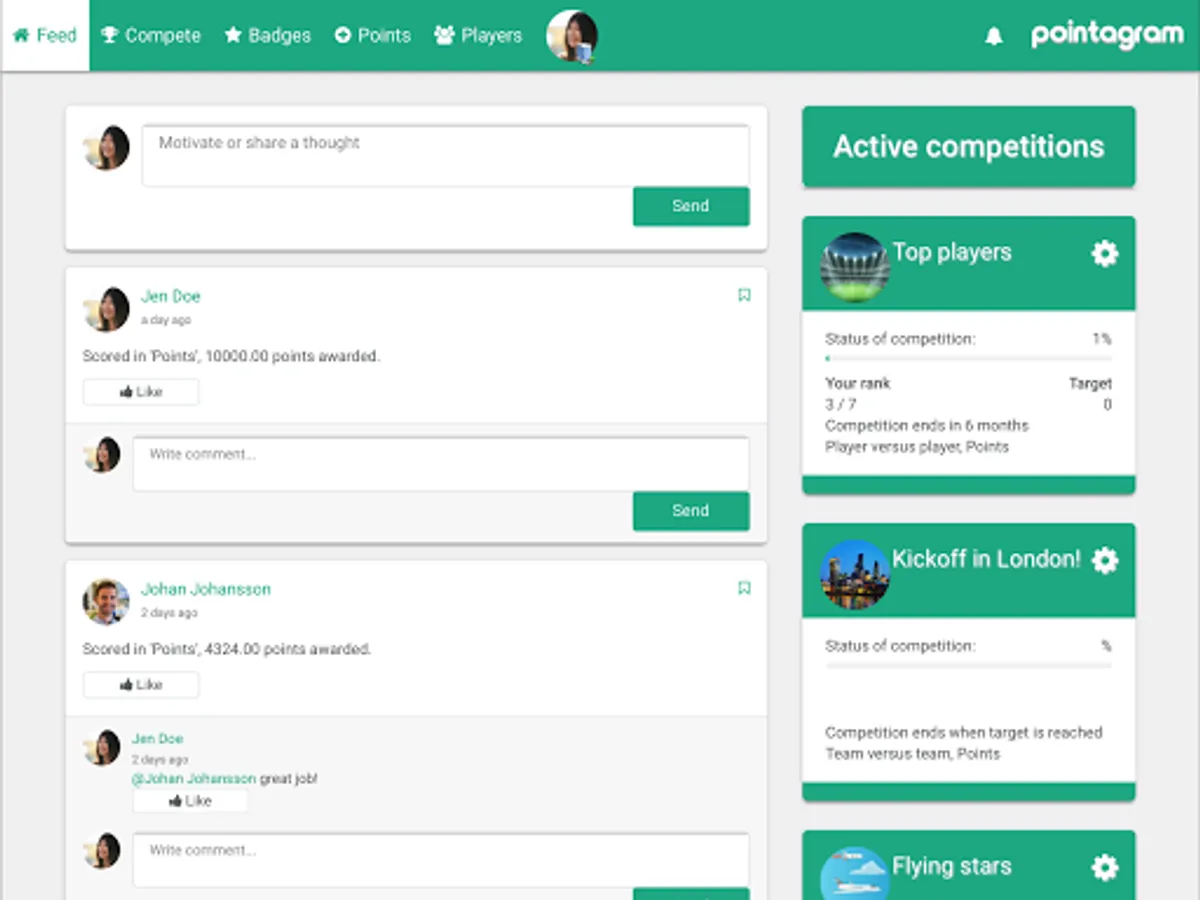The height and width of the screenshot is (900, 1200).
Task: Like Johan Johansson's 4324 points post
Action: pos(141,685)
